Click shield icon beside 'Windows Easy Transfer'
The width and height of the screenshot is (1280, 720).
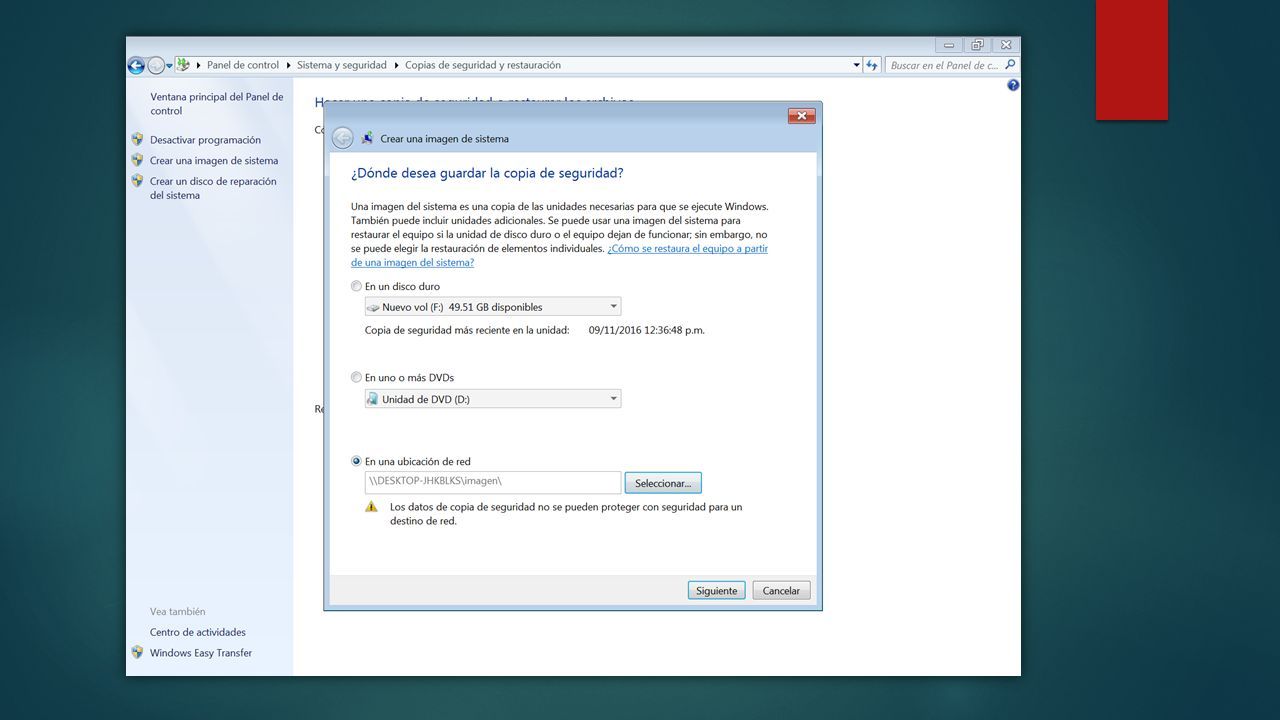[137, 652]
